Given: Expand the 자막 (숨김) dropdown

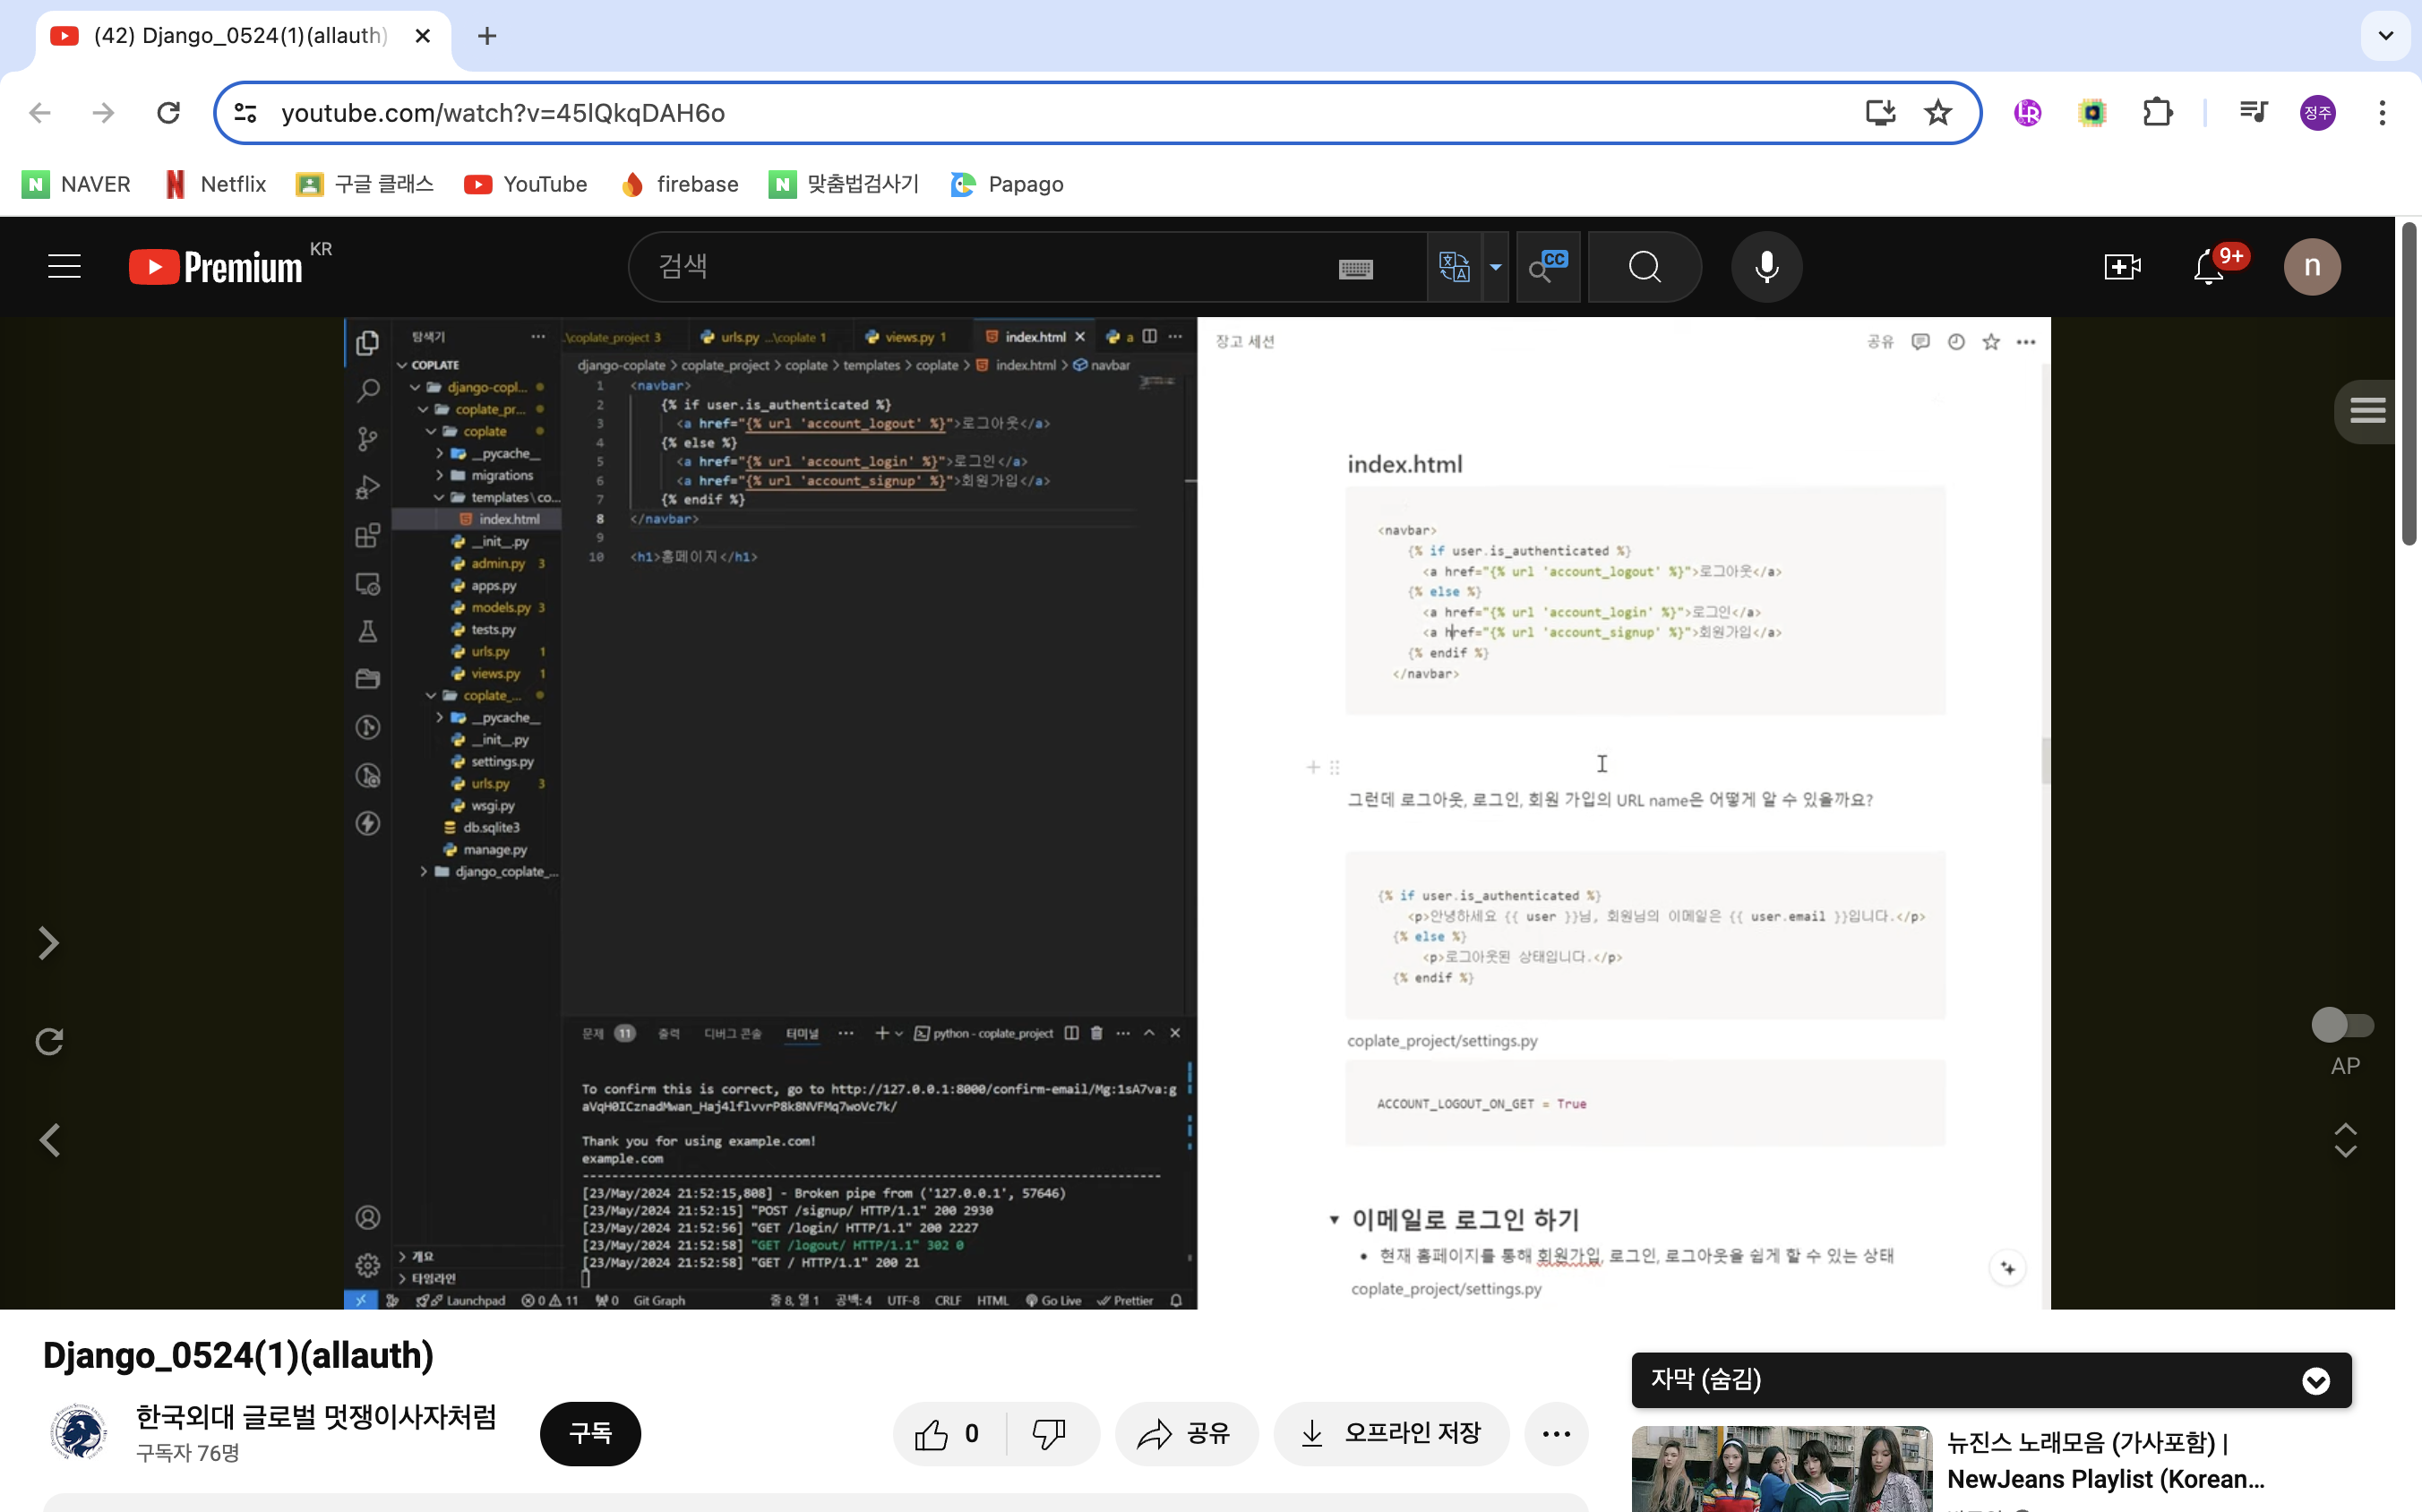Looking at the screenshot, I should [x=2315, y=1381].
